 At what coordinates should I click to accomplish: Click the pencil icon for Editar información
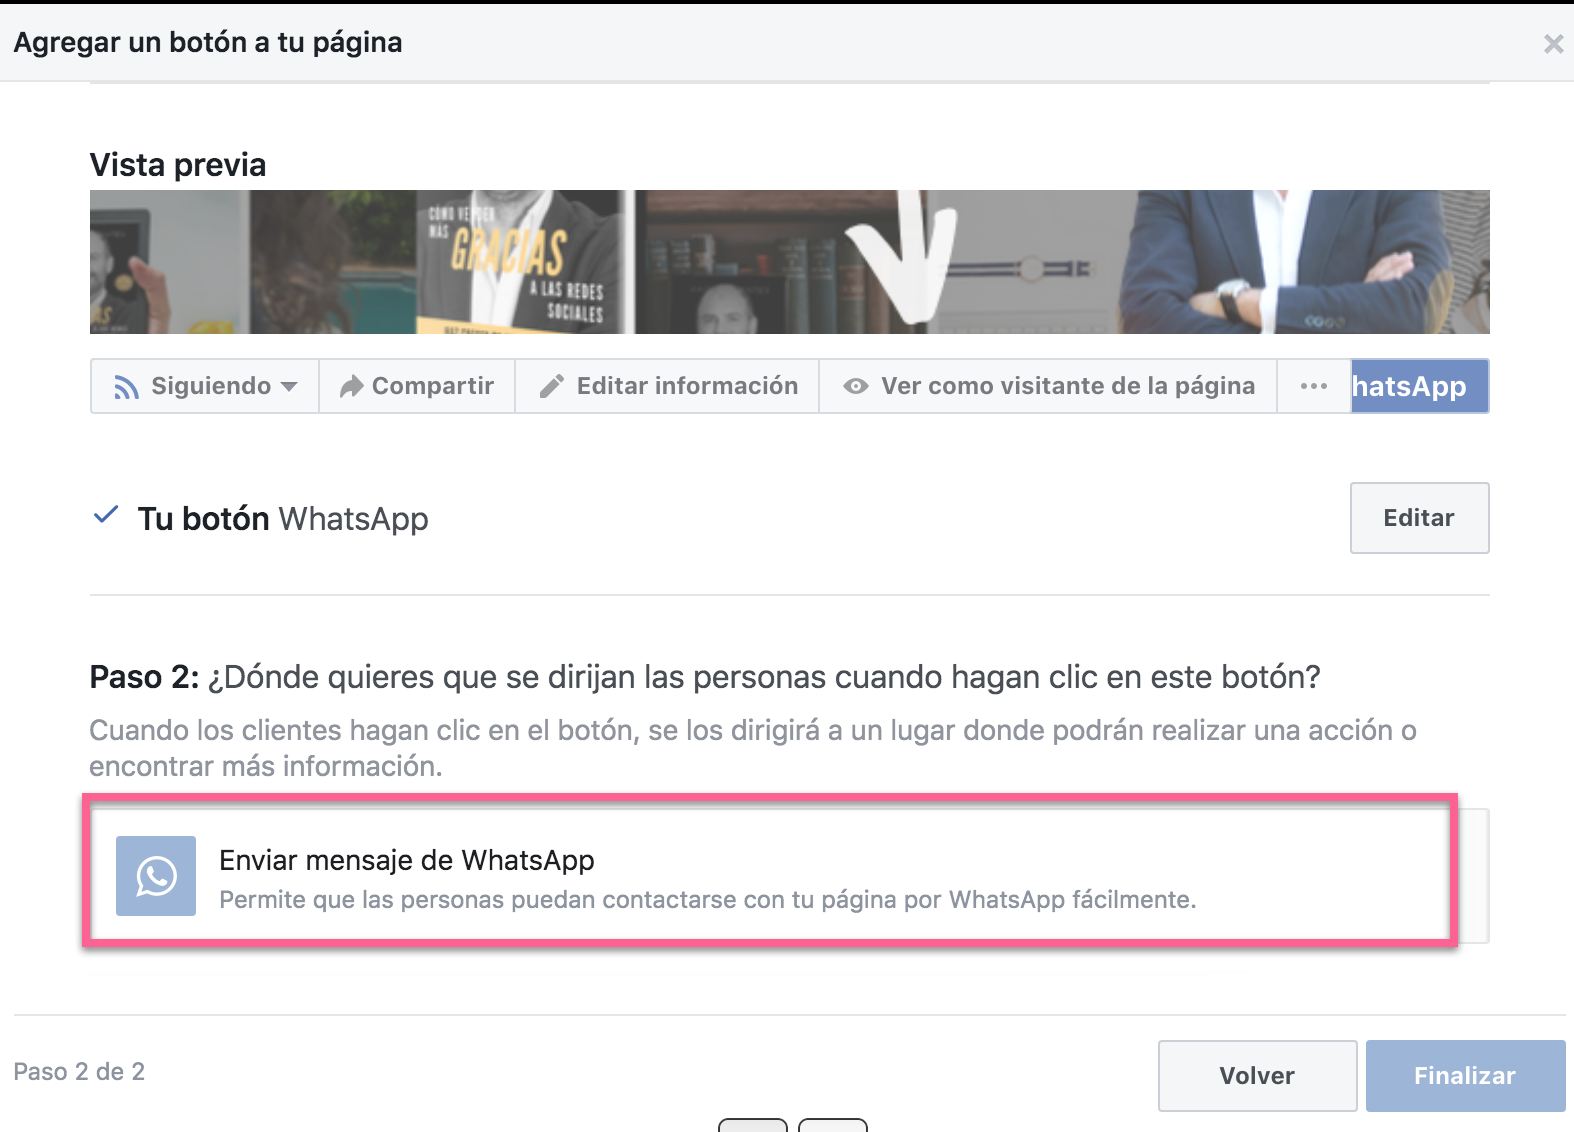tap(552, 386)
